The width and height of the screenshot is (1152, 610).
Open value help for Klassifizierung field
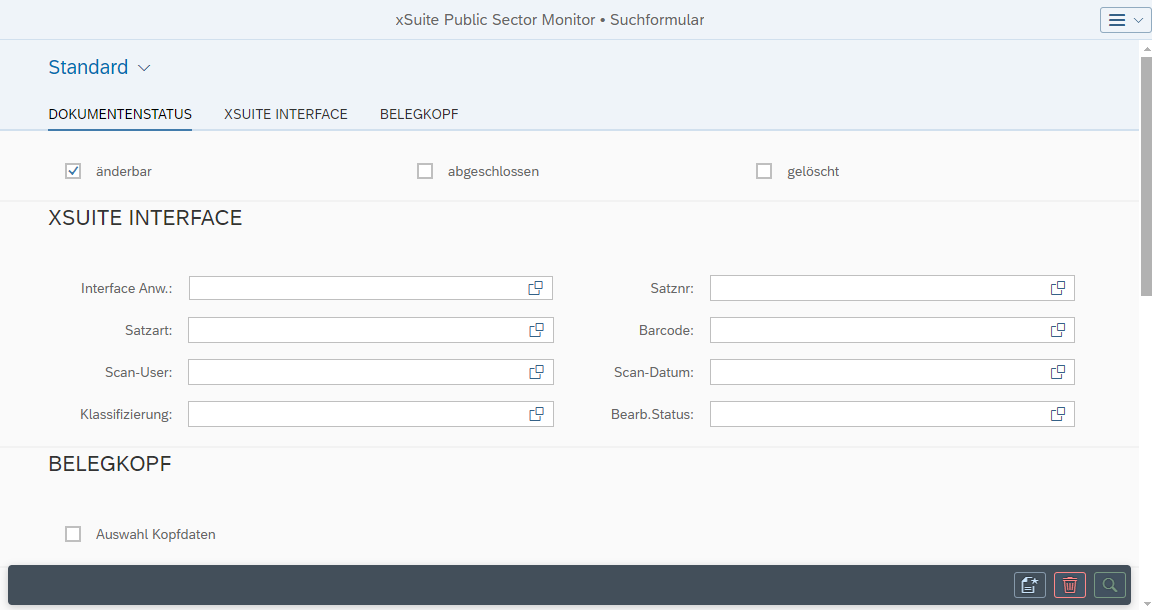tap(536, 413)
